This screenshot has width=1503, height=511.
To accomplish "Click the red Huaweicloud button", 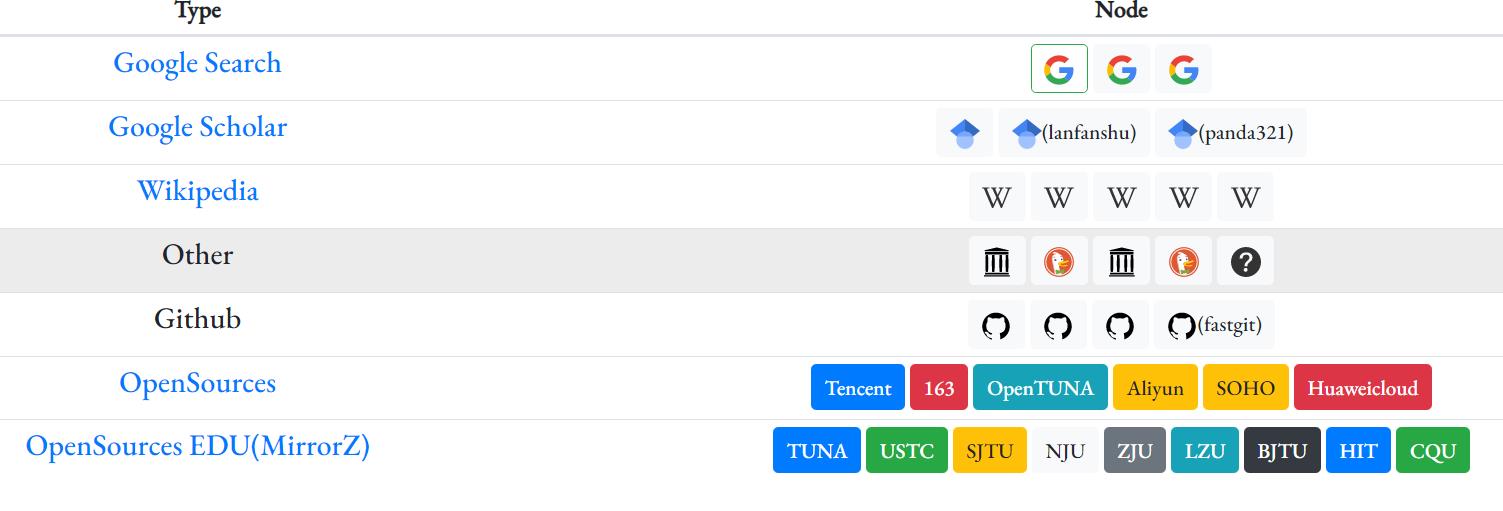I will (1362, 388).
